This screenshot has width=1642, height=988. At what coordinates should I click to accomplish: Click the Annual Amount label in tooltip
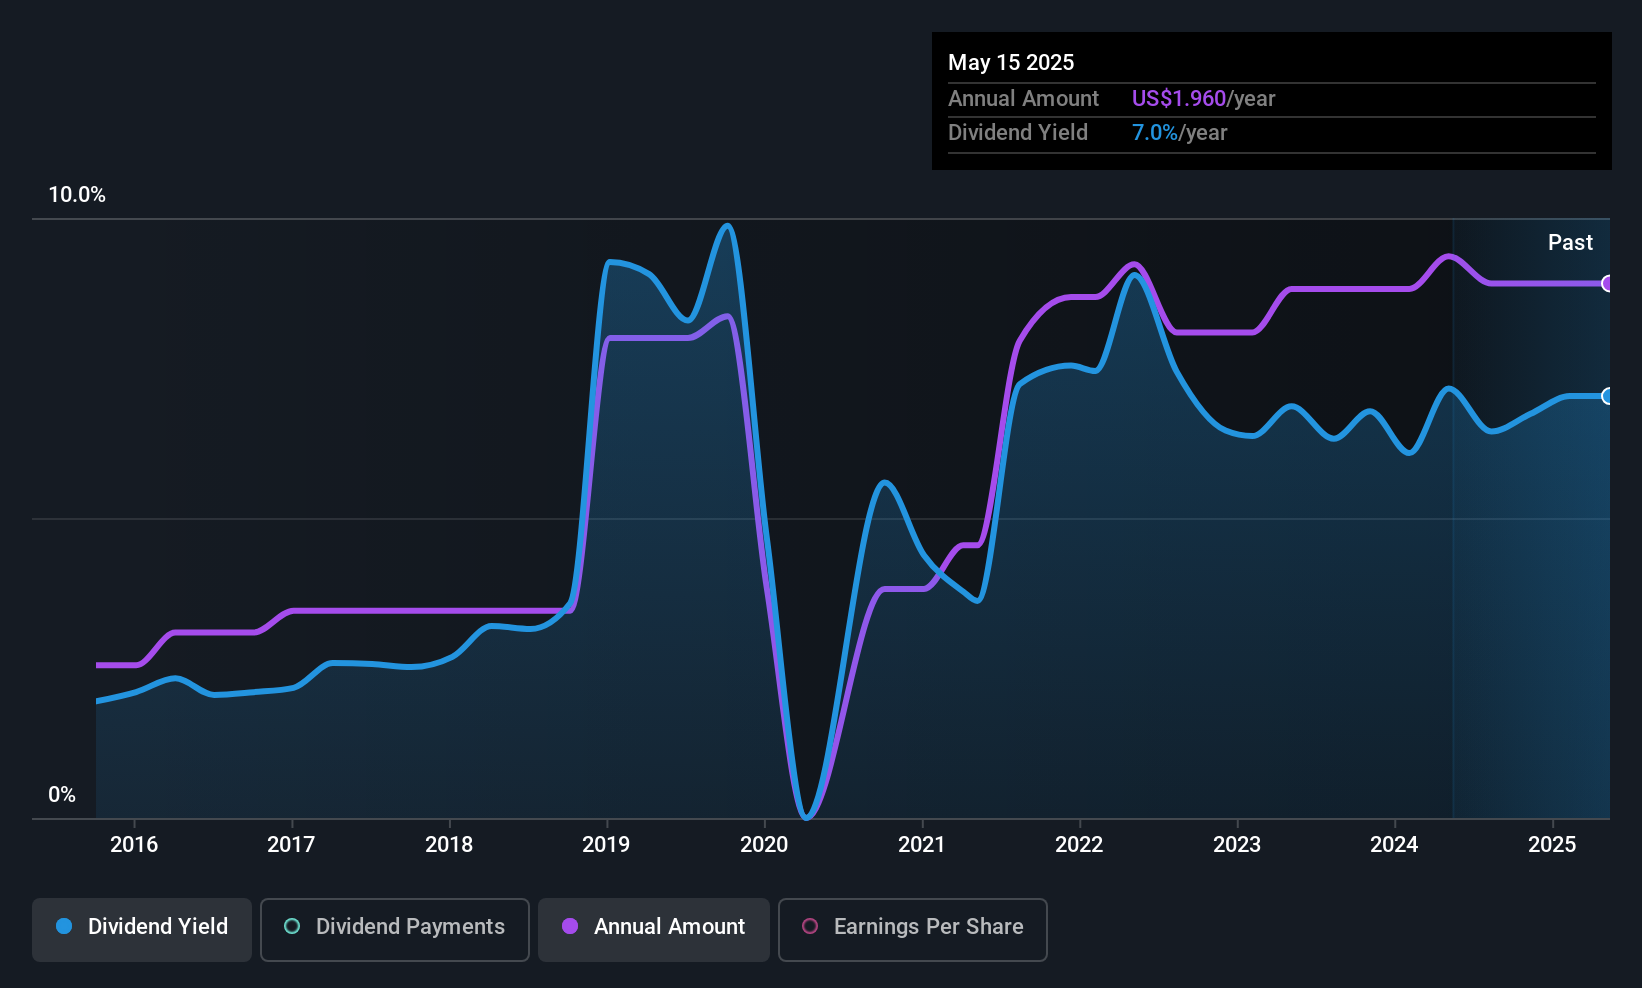[1023, 99]
